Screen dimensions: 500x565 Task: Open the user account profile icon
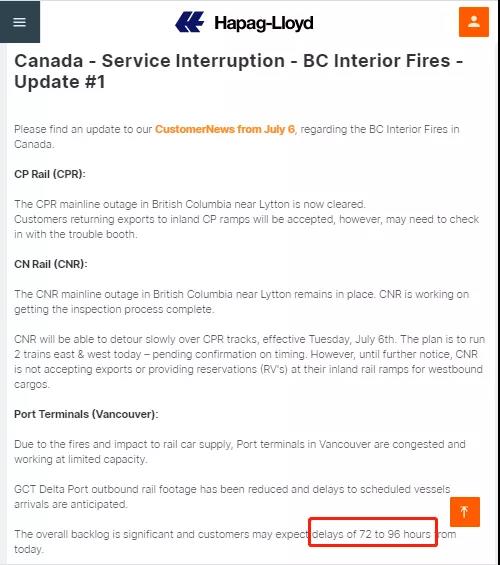click(474, 22)
